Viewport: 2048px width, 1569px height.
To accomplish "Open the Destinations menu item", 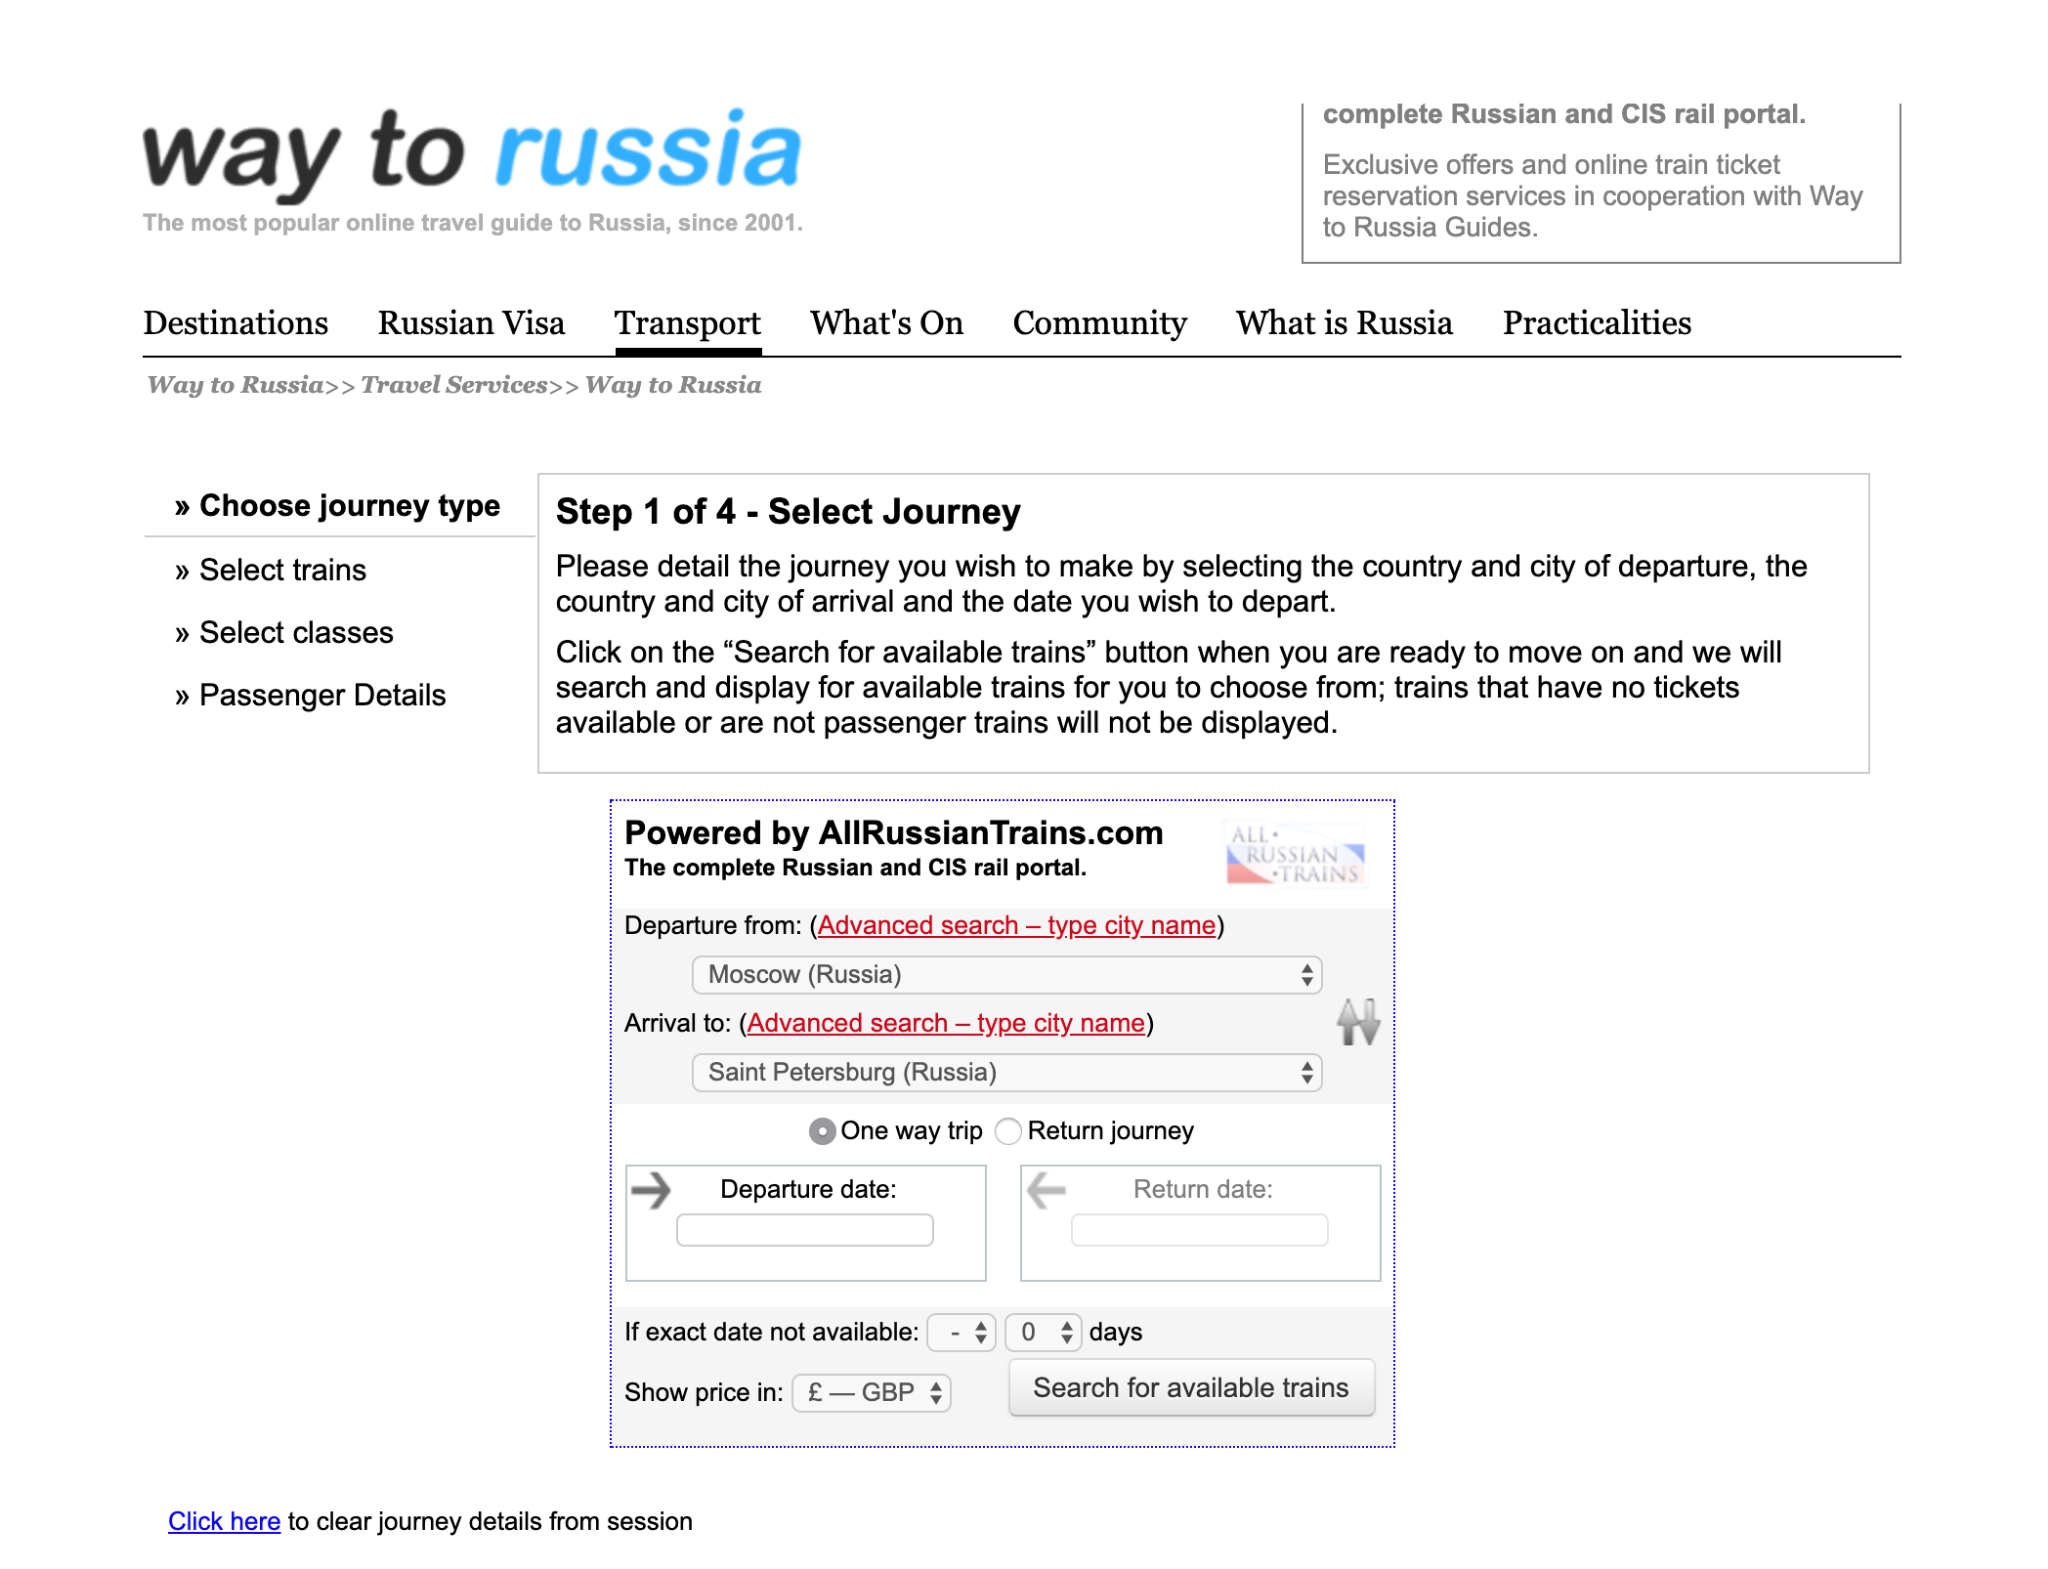I will pyautogui.click(x=235, y=323).
